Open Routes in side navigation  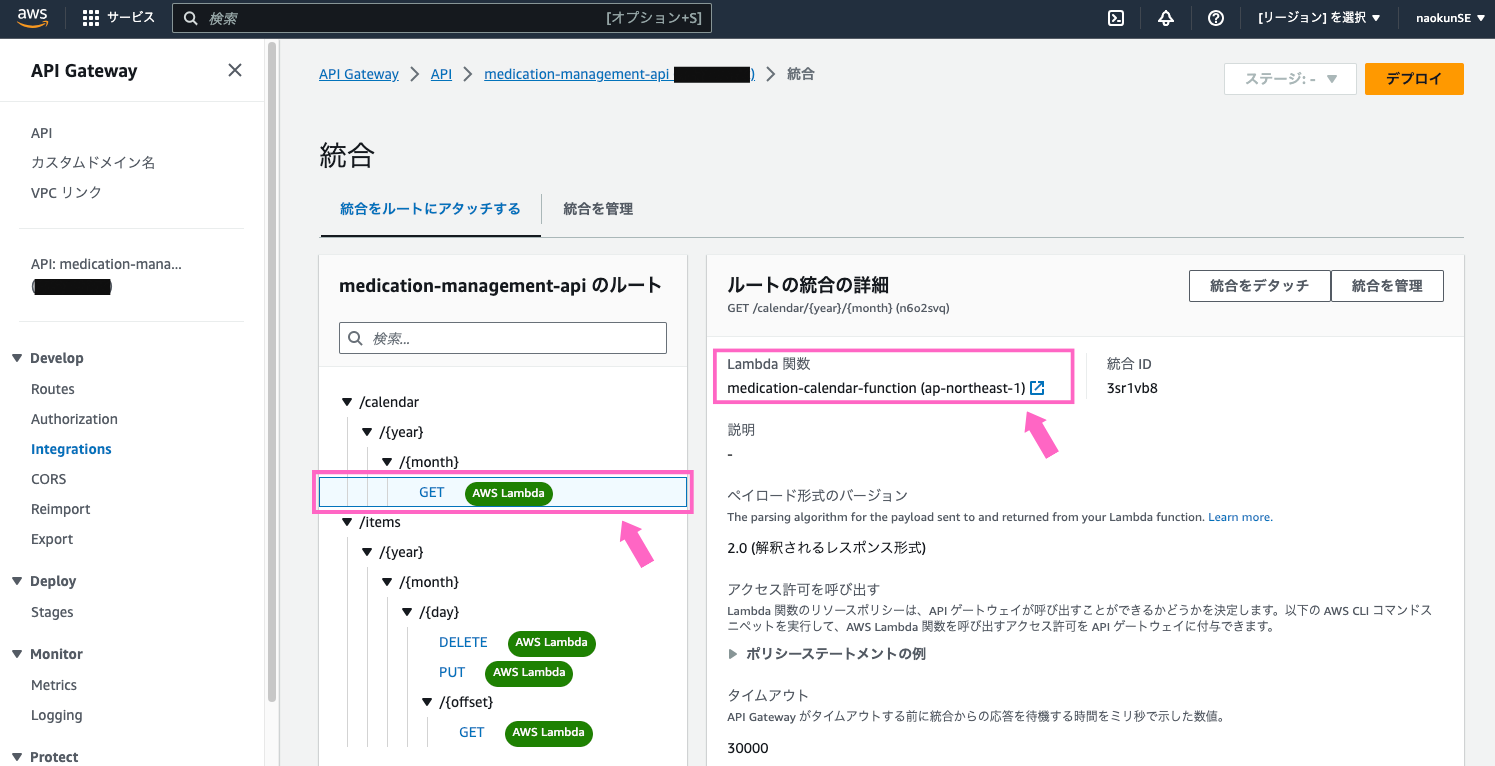(53, 389)
